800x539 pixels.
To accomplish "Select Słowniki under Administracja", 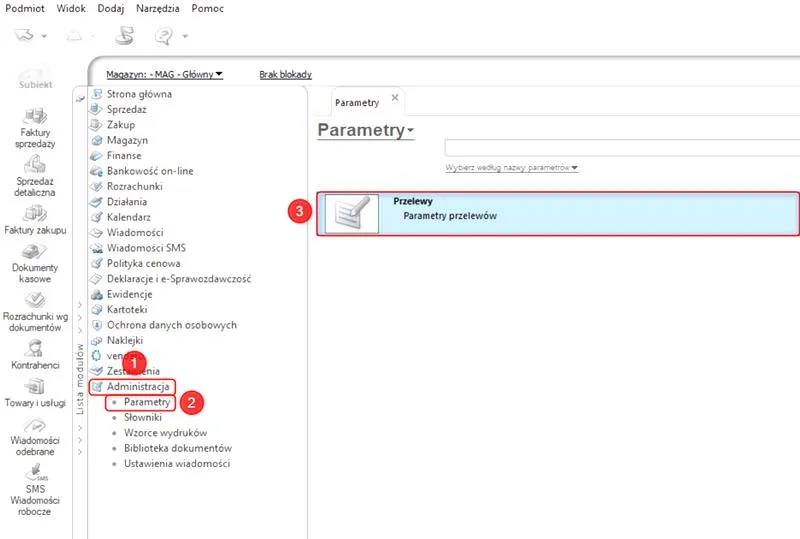I will 142,418.
